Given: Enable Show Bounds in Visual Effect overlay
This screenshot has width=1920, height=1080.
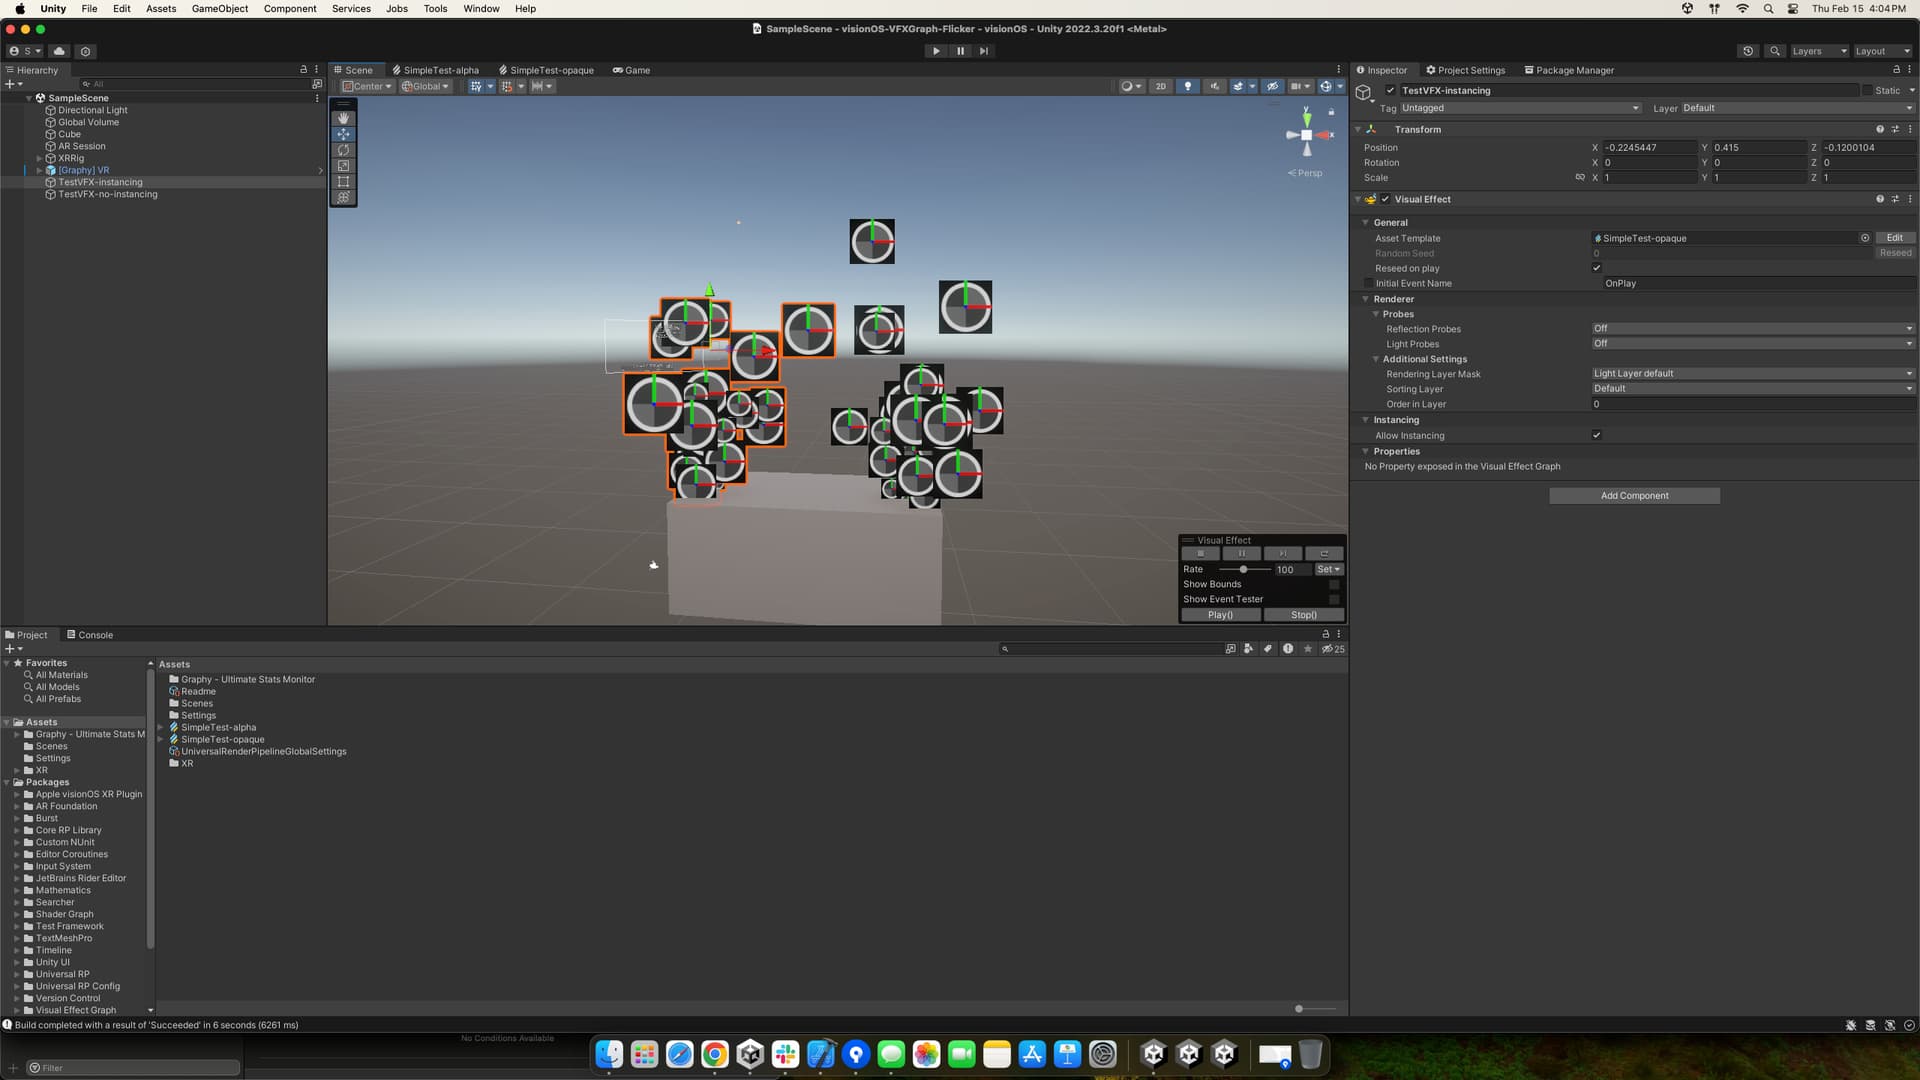Looking at the screenshot, I should click(x=1334, y=584).
